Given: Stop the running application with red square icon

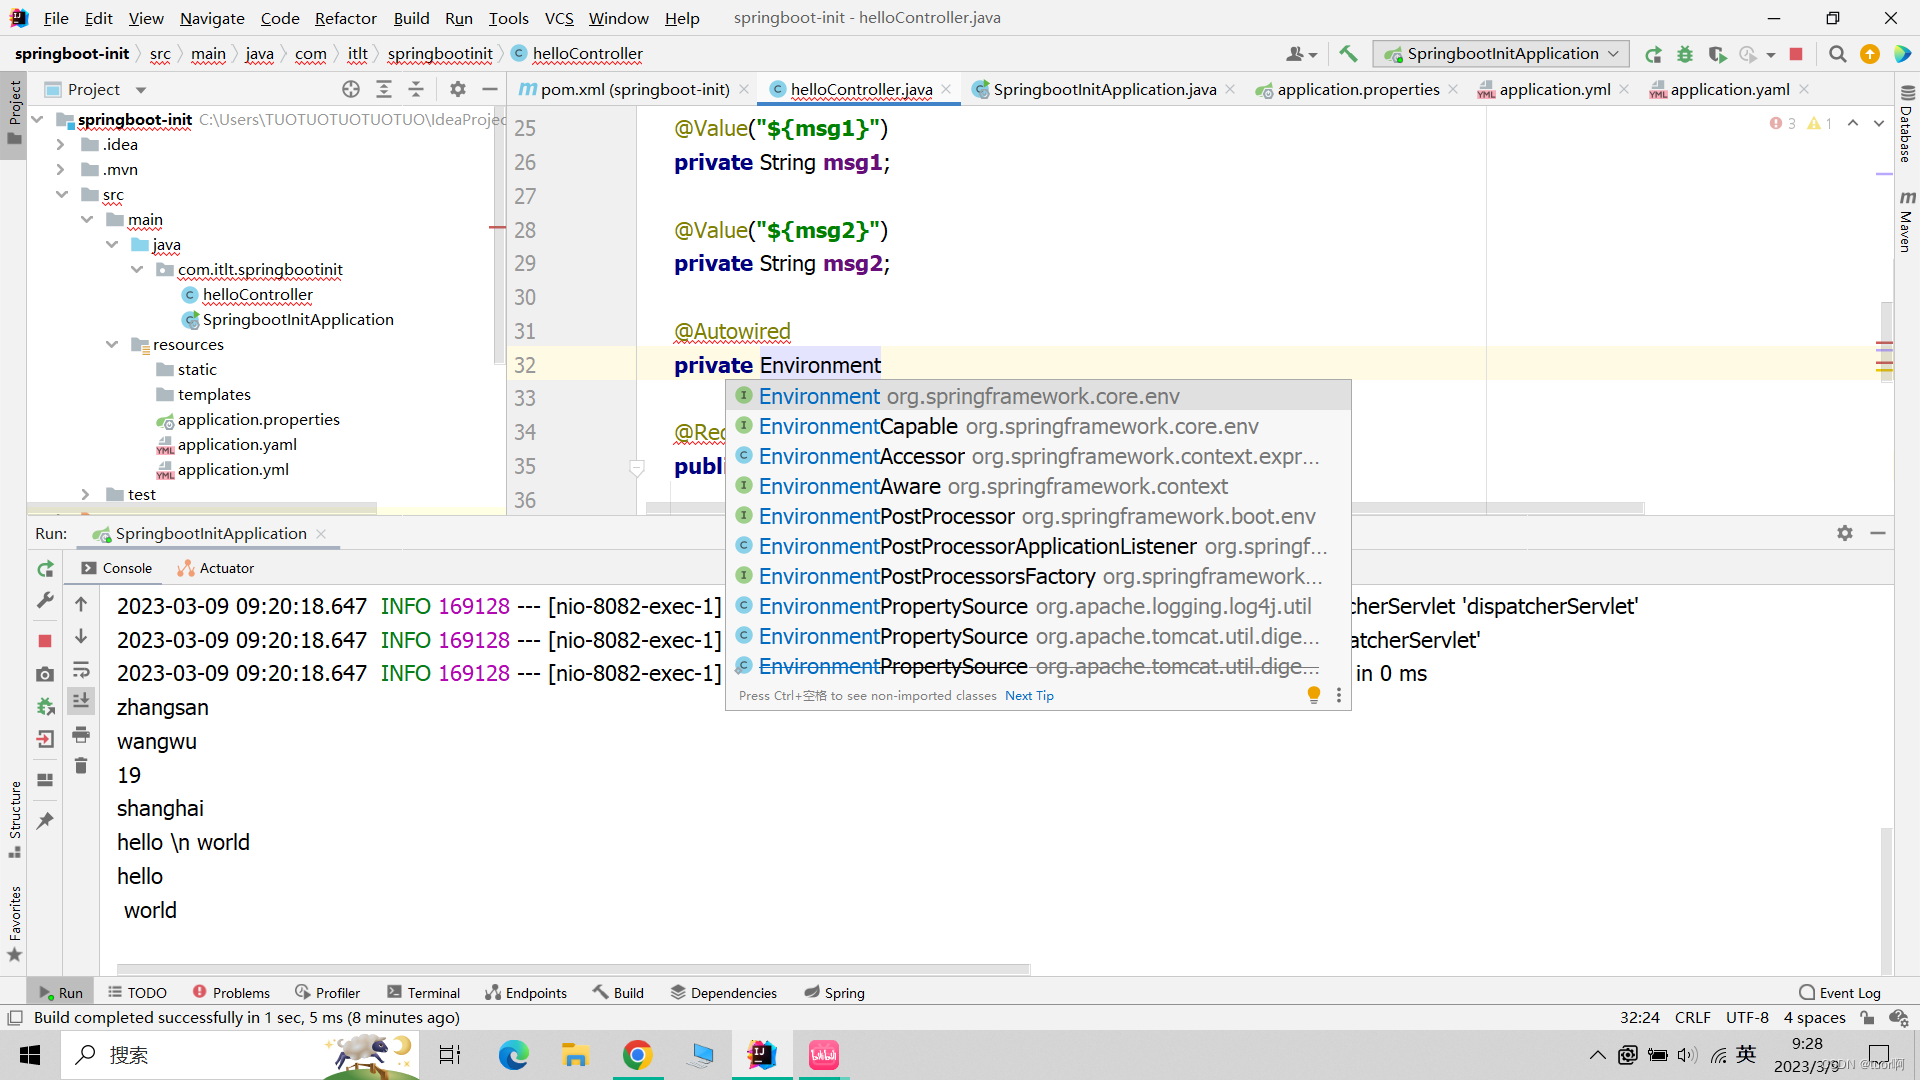Looking at the screenshot, I should pos(1797,54).
